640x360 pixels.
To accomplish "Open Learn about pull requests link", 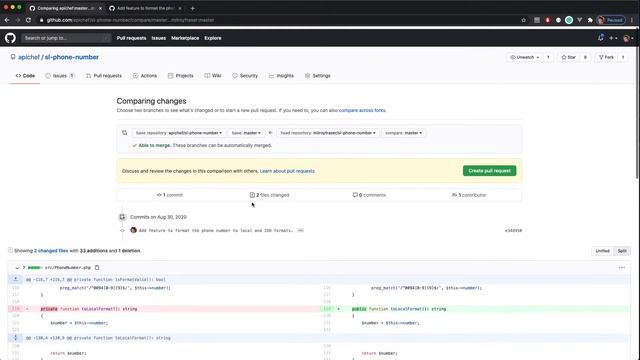I will pos(287,171).
